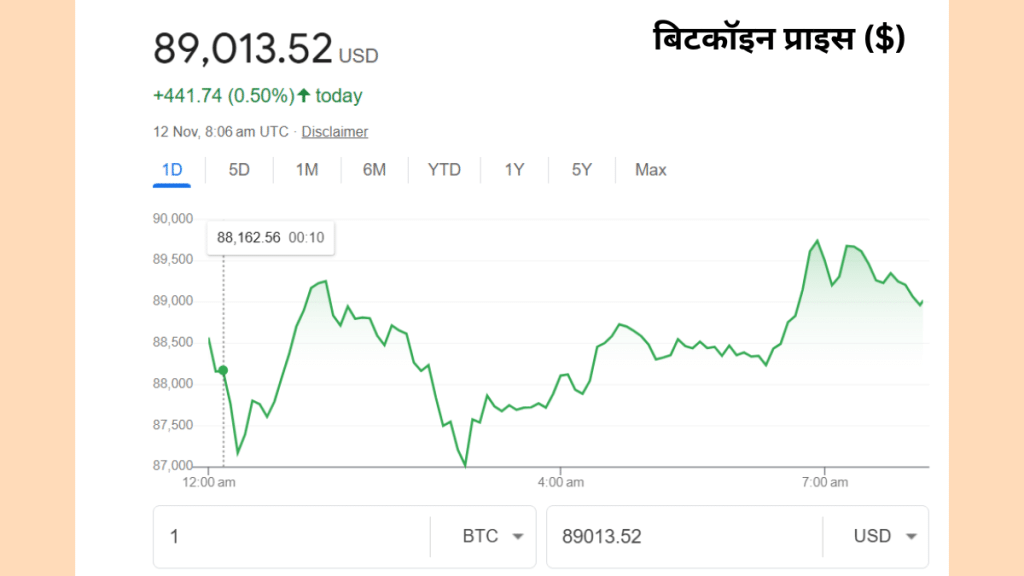Click the 89013.52 USD value field
This screenshot has width=1024, height=576.
click(x=684, y=537)
